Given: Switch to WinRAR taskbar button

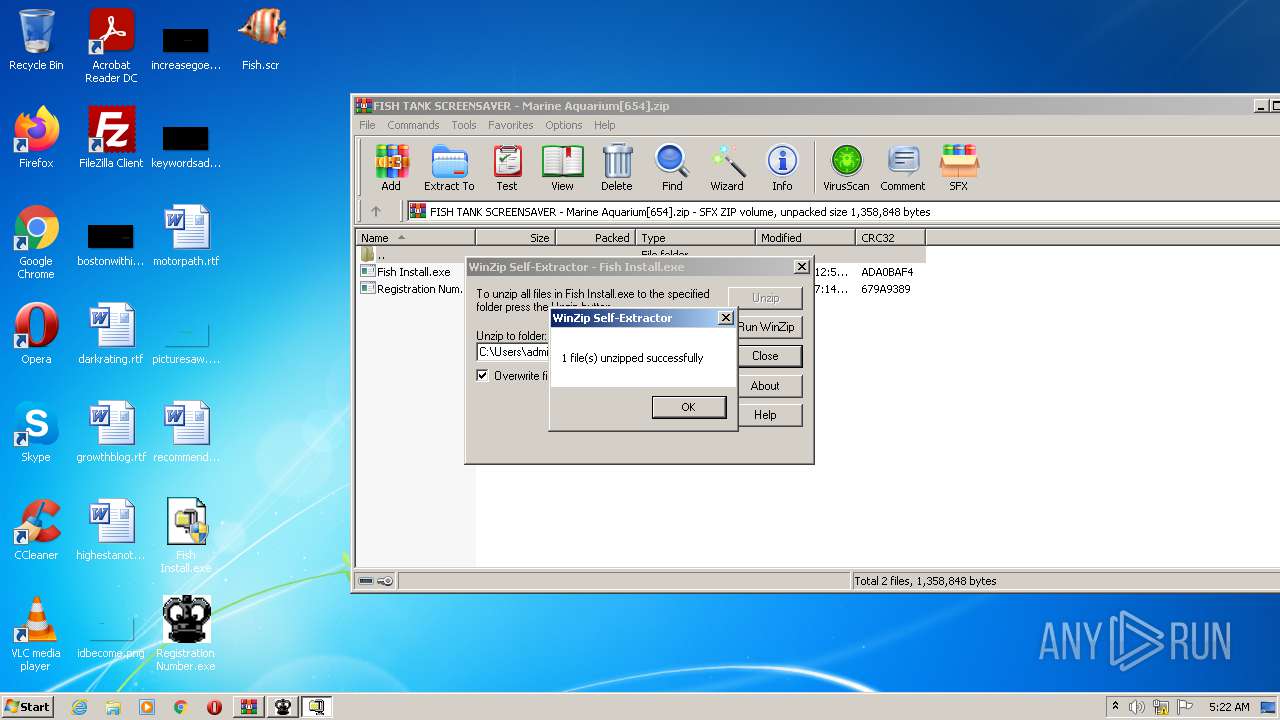Looking at the screenshot, I should point(248,707).
